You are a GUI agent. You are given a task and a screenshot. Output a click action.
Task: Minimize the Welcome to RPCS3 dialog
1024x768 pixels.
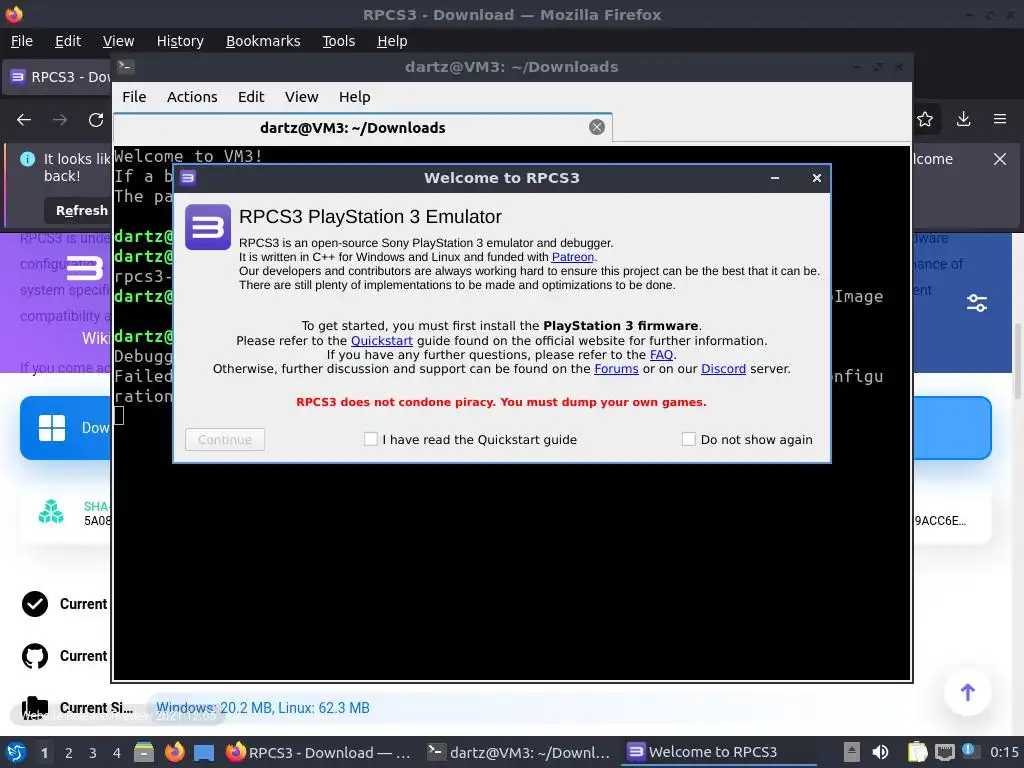tap(775, 178)
